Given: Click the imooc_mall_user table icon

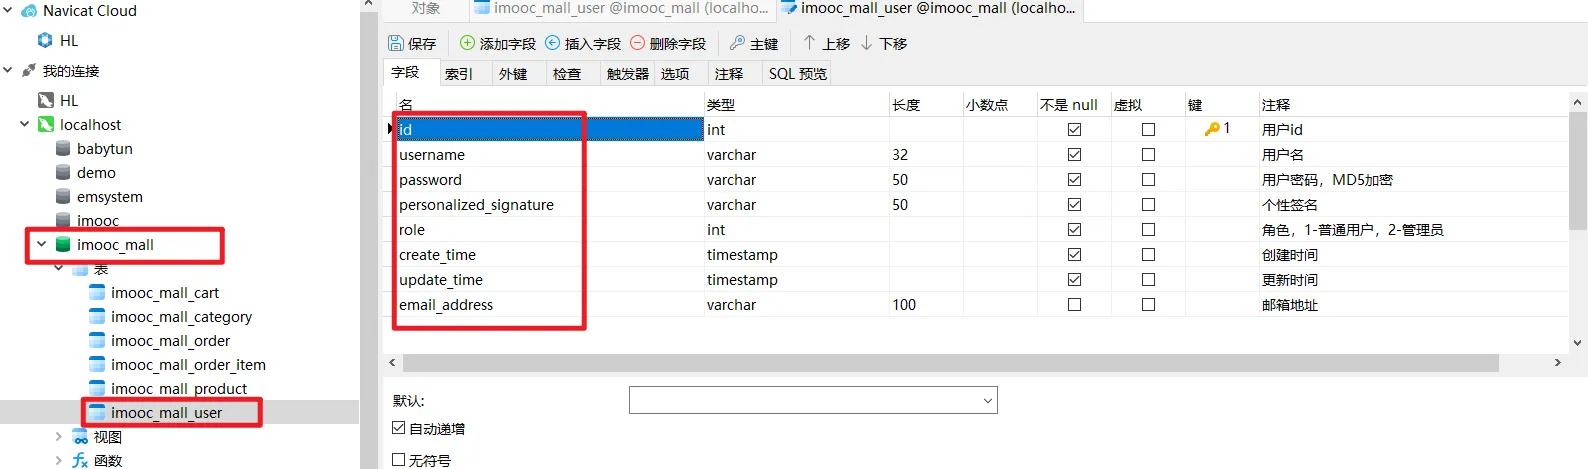Looking at the screenshot, I should 97,413.
